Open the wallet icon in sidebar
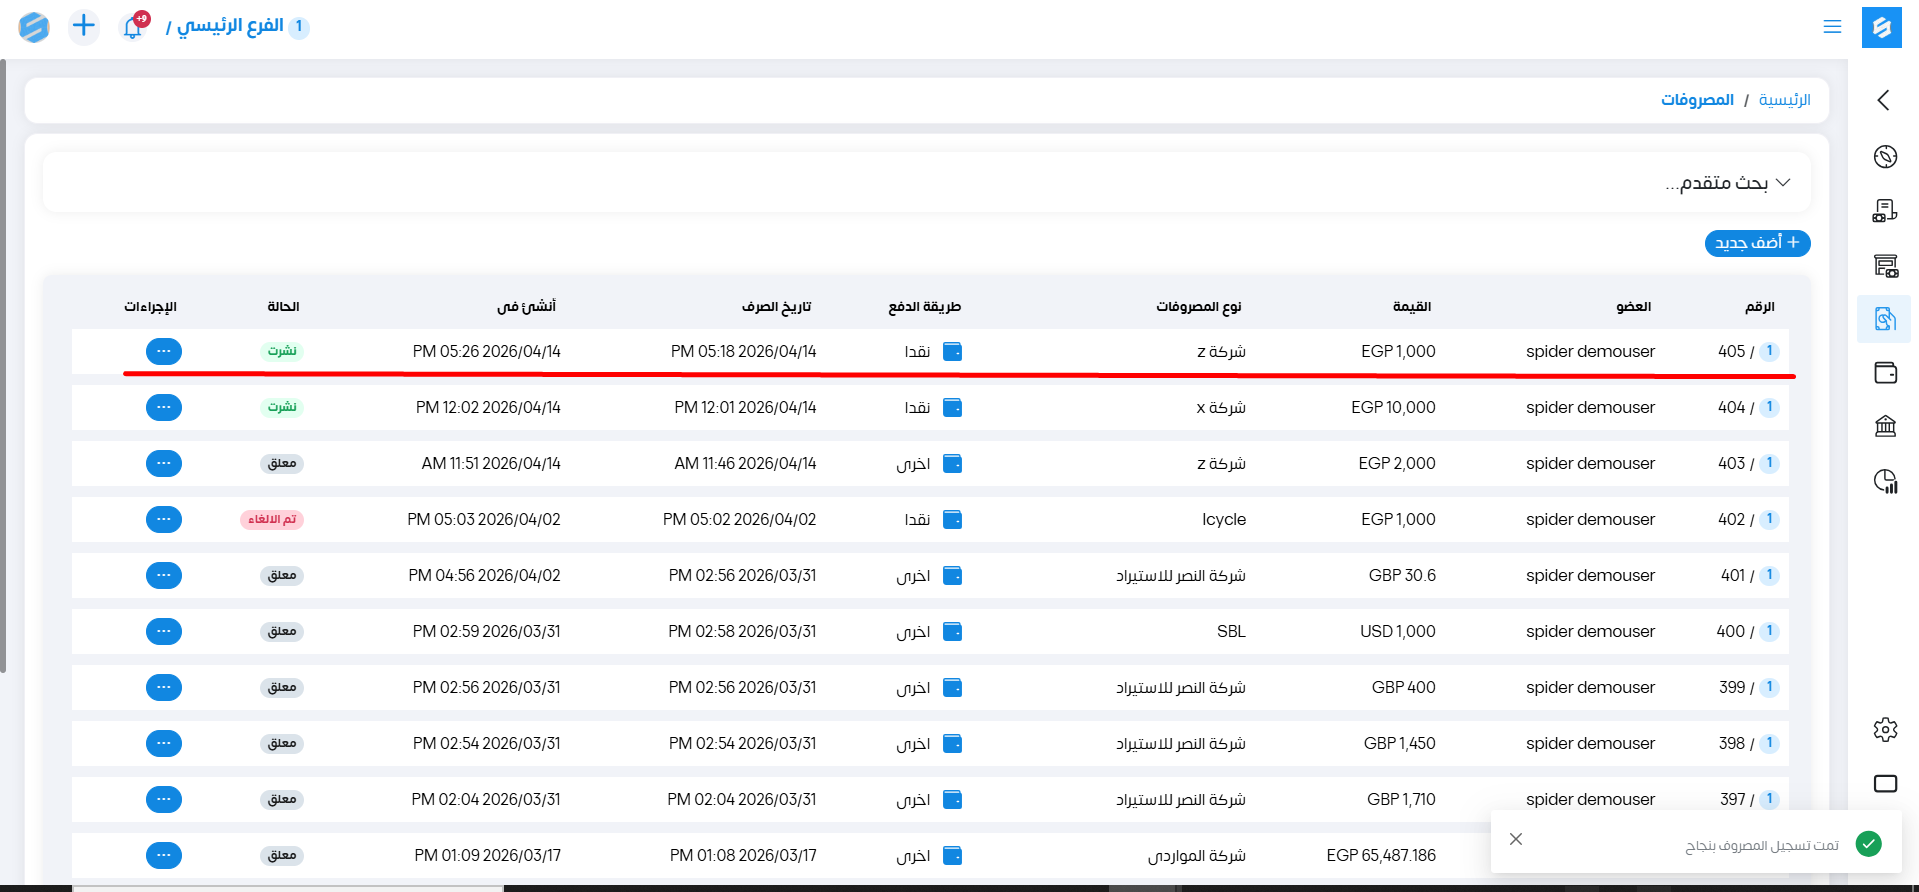This screenshot has height=892, width=1919. (x=1885, y=373)
